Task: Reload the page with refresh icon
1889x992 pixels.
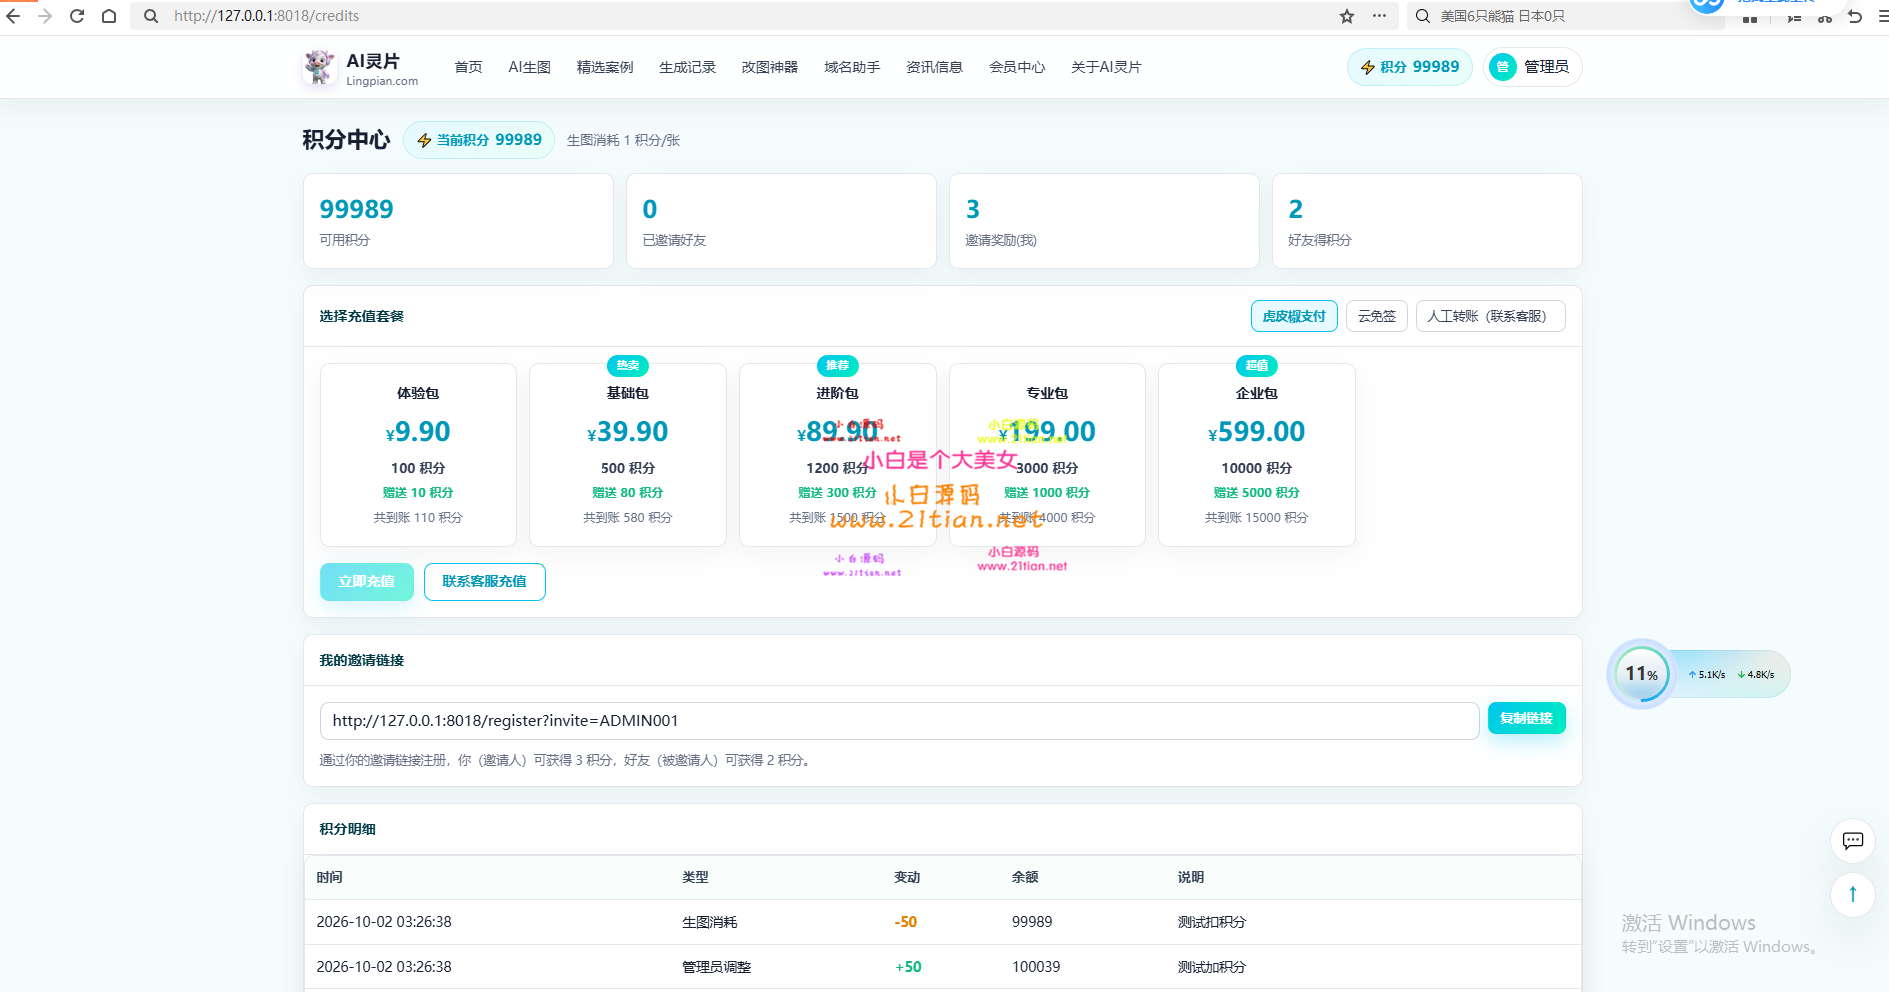Action: (x=77, y=16)
